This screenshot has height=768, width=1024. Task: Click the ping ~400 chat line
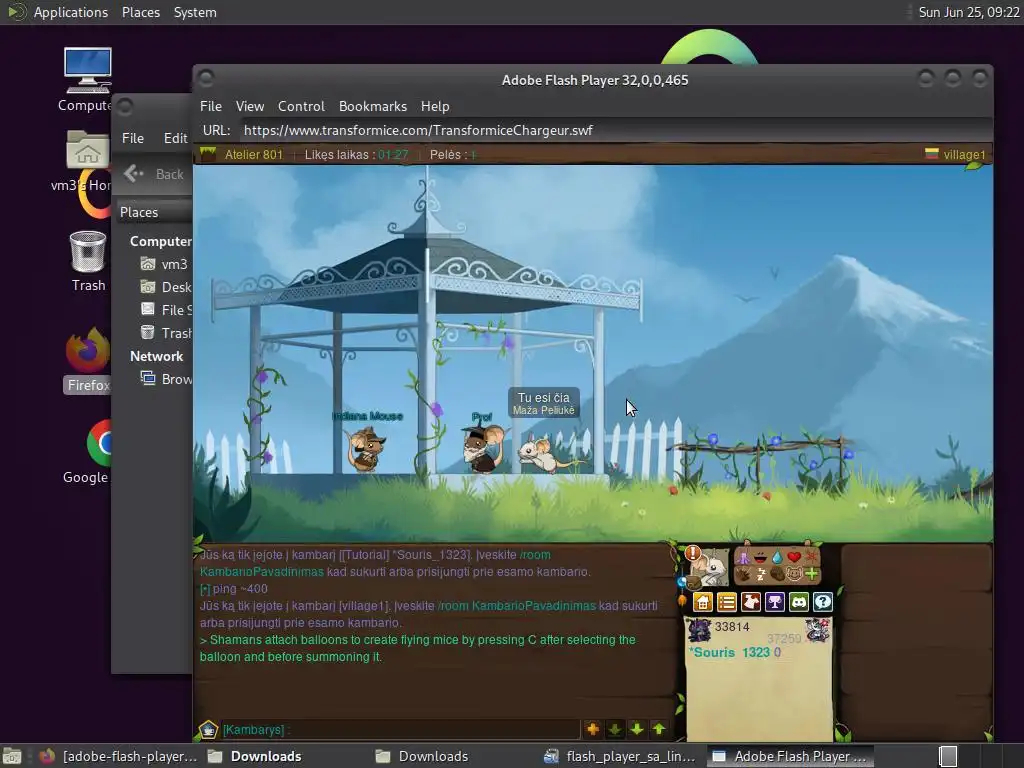point(234,588)
